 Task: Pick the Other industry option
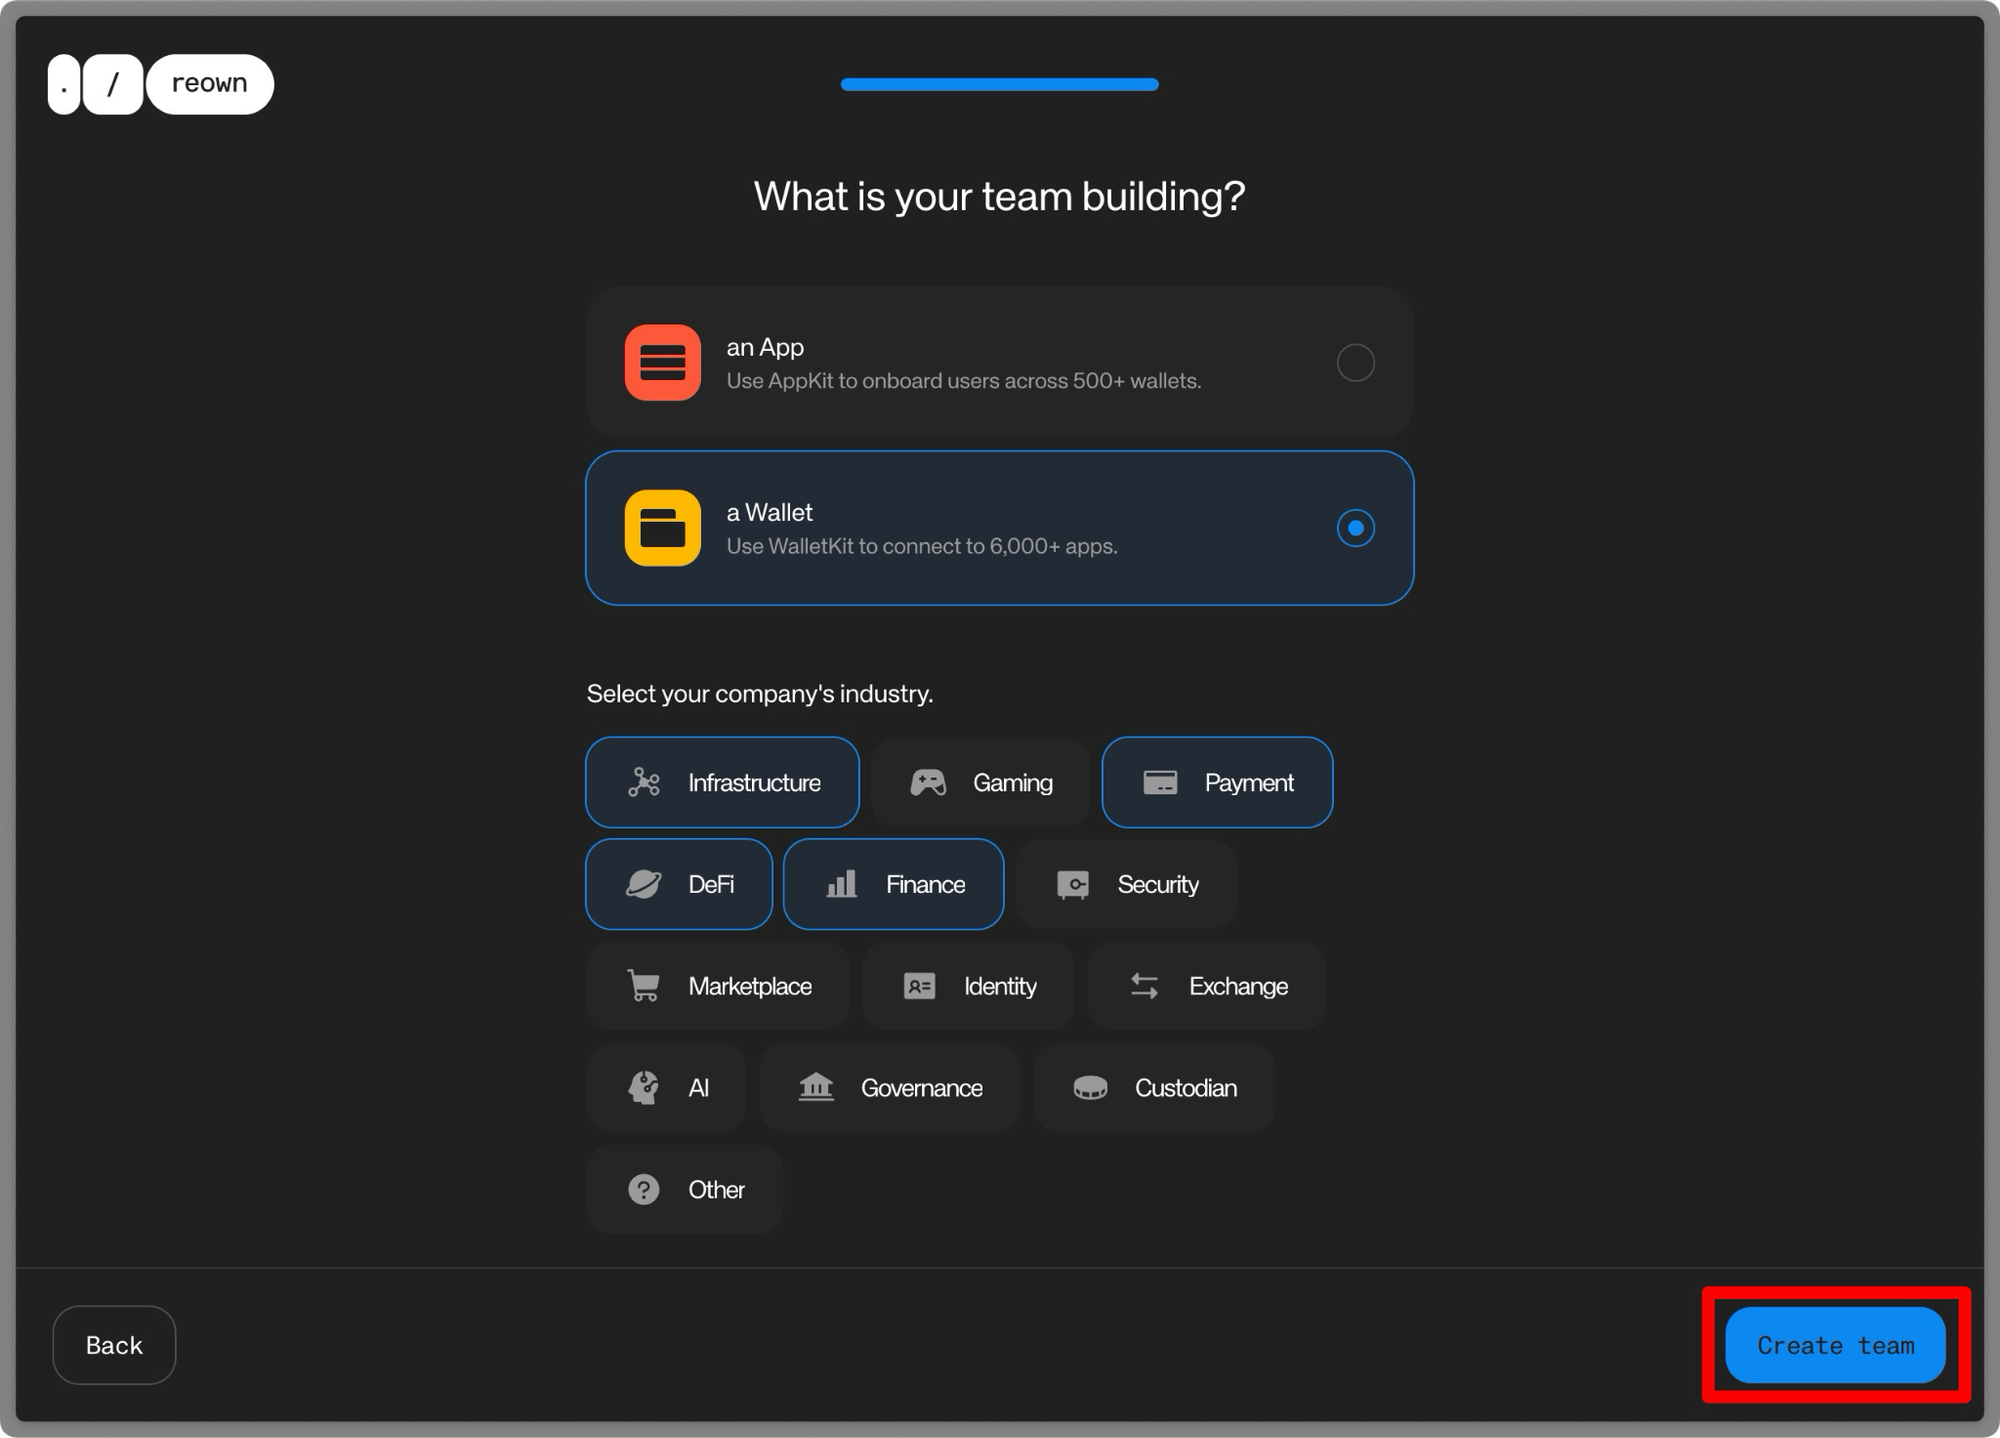click(684, 1189)
